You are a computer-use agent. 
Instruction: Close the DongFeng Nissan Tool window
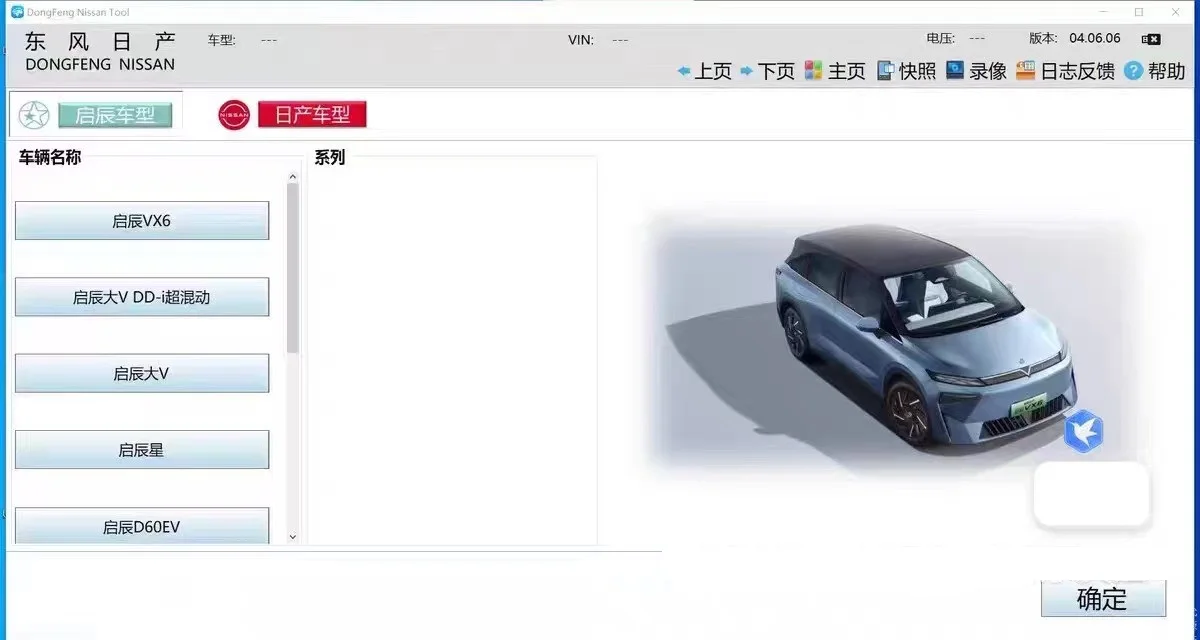pyautogui.click(x=1175, y=12)
